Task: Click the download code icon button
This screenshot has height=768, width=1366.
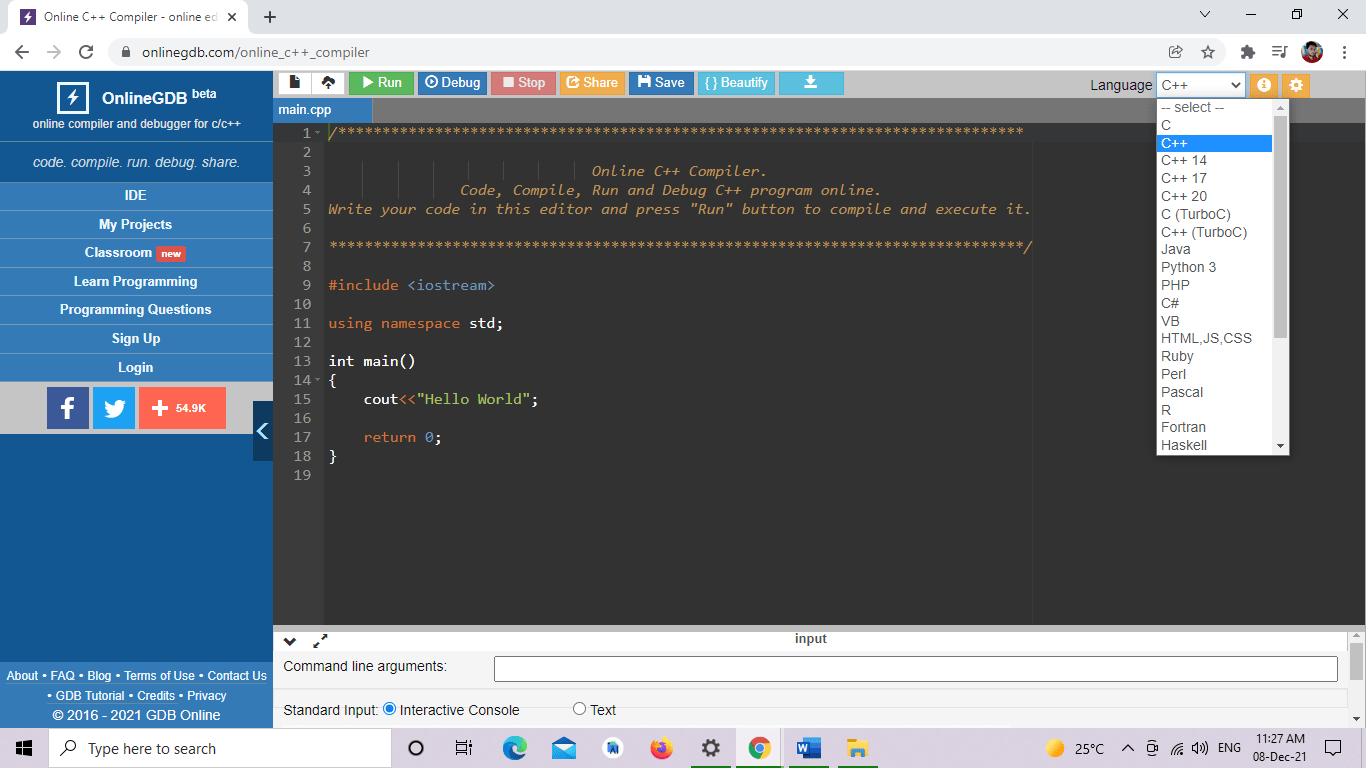Action: pos(811,83)
